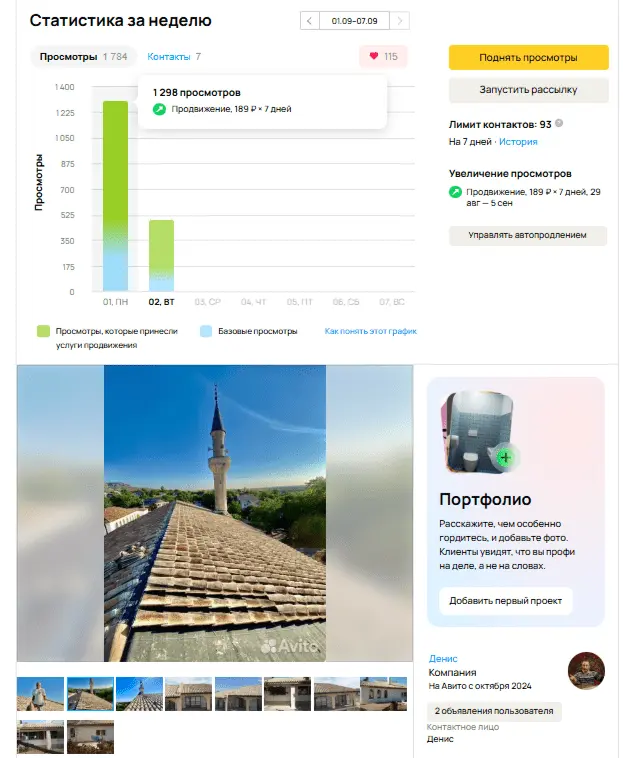Click the Запустить рассылку button
Viewport: 623px width, 758px height.
click(x=528, y=90)
